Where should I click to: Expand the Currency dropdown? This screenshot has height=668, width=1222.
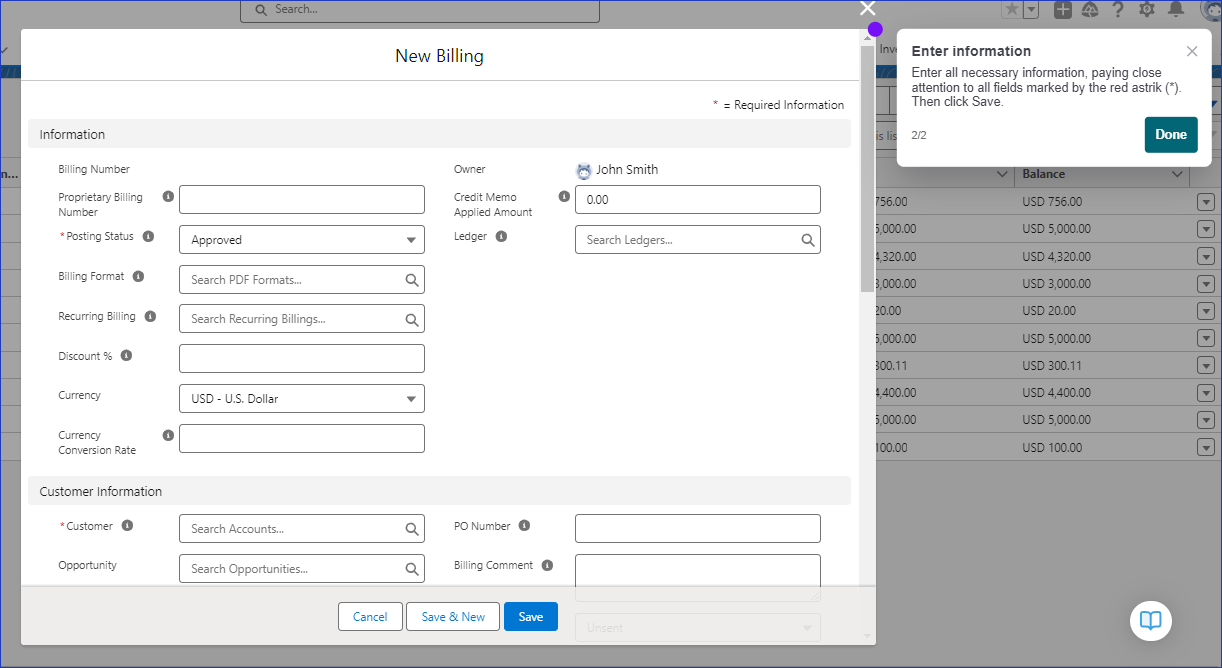click(x=301, y=399)
